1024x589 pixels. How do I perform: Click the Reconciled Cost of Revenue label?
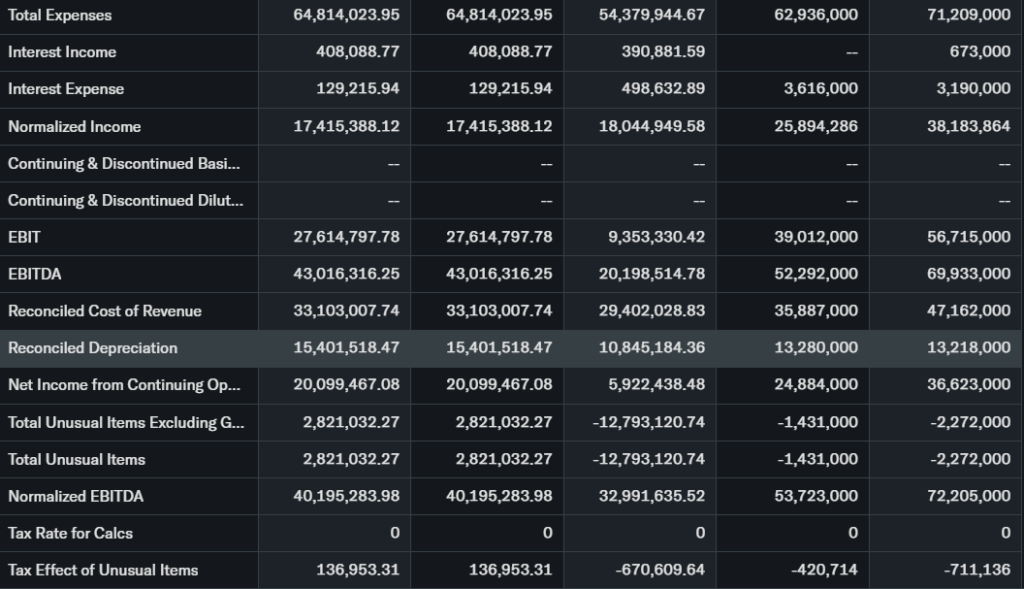point(104,311)
